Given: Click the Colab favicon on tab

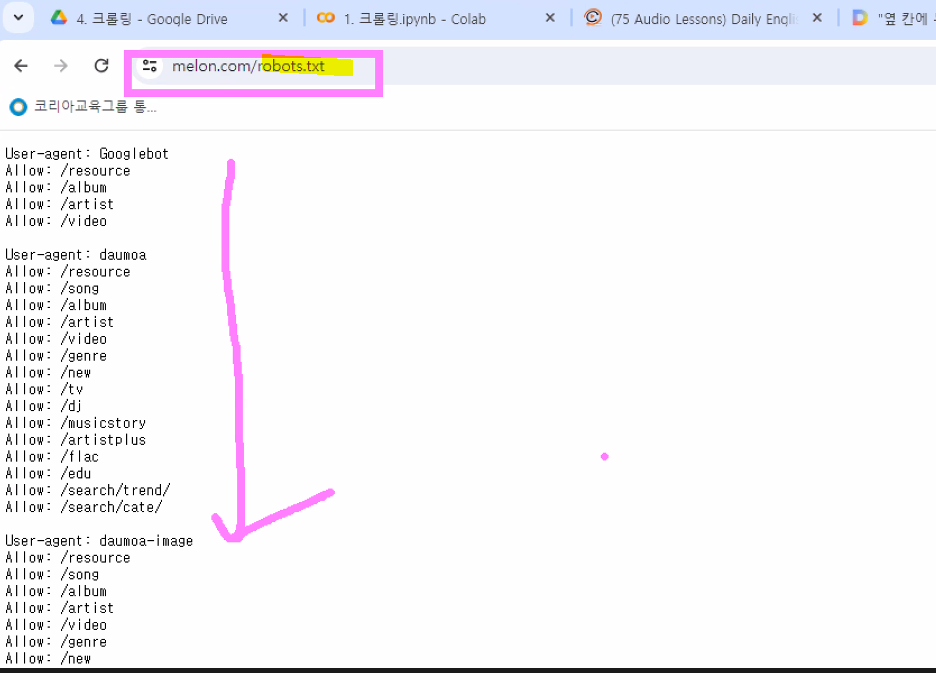Looking at the screenshot, I should [326, 18].
